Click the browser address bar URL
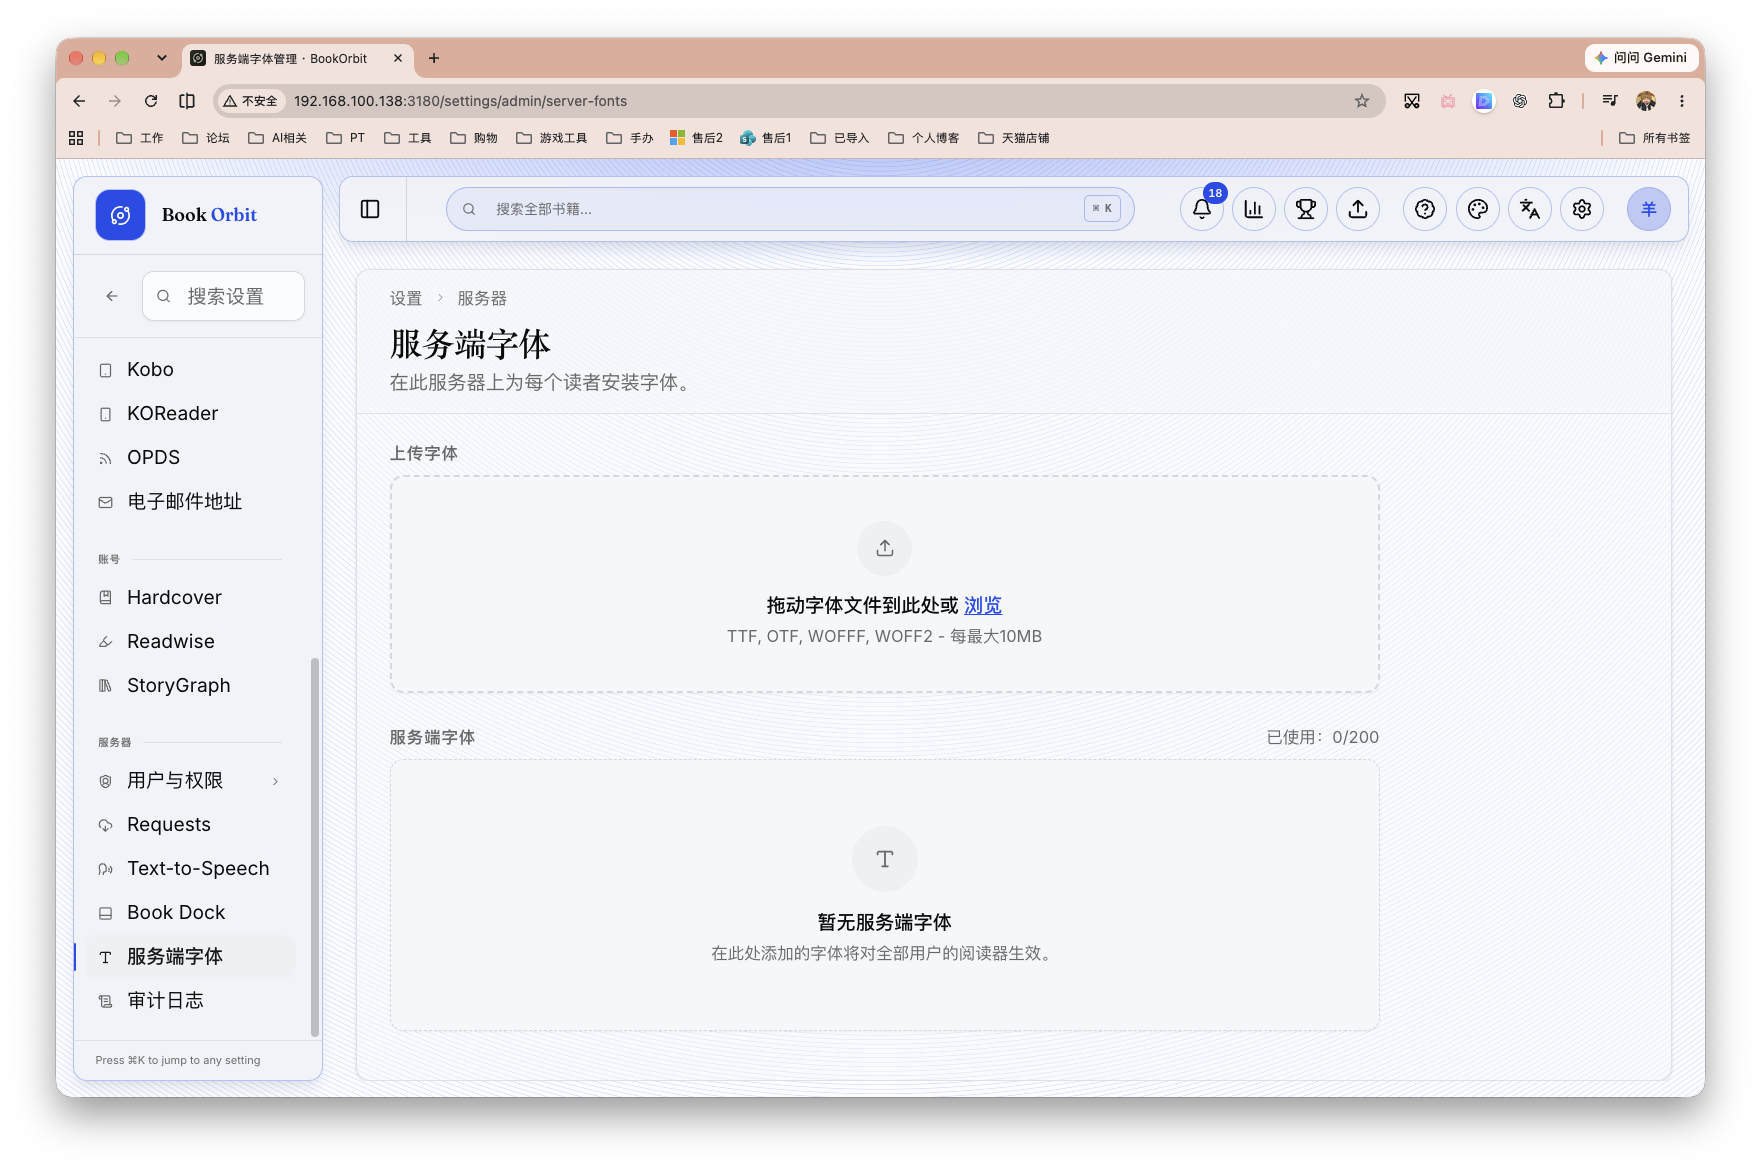This screenshot has height=1171, width=1761. [x=460, y=101]
